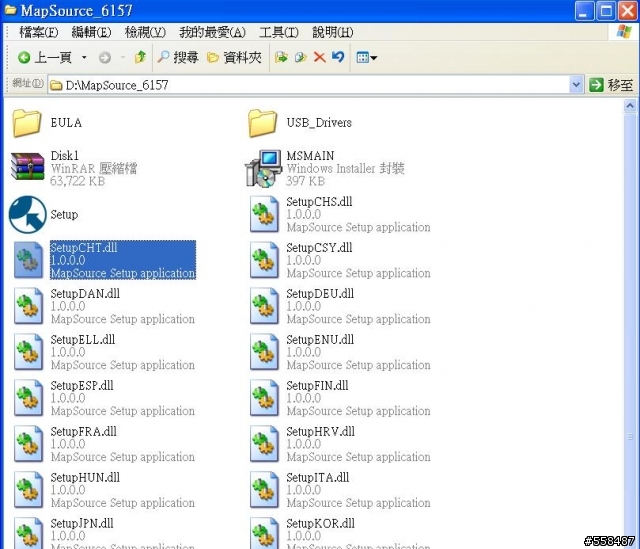Open the Views mode dropdown
This screenshot has width=640, height=549.
click(367, 58)
